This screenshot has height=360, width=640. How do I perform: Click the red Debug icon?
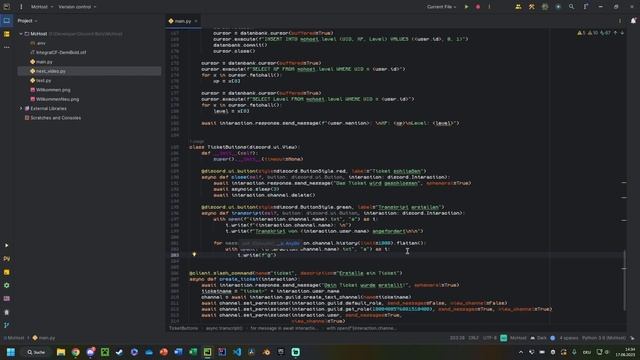[x=478, y=7]
